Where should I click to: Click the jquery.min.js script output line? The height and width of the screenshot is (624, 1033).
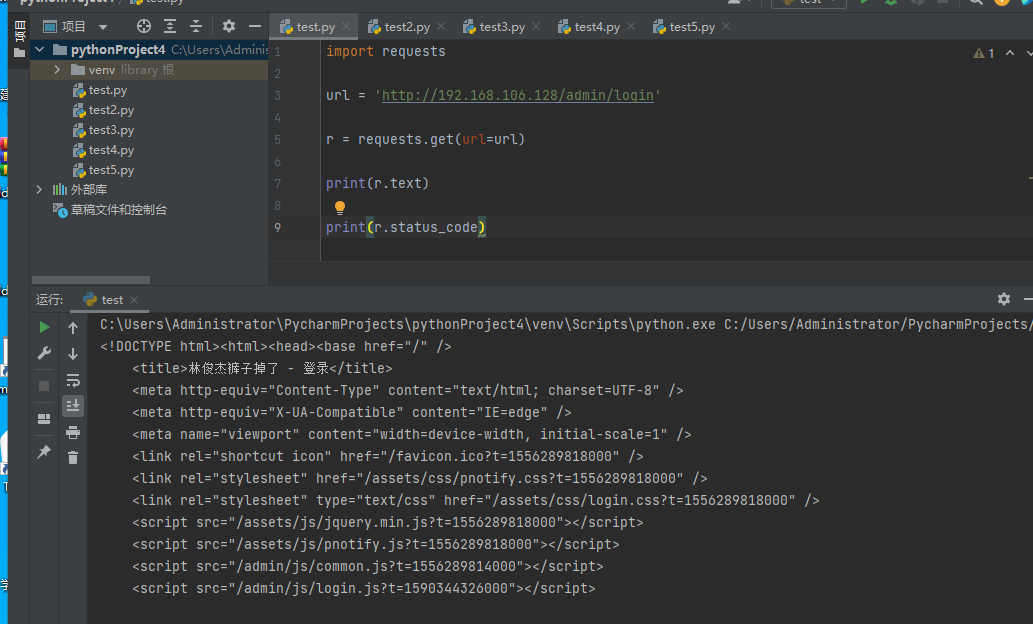pos(387,522)
